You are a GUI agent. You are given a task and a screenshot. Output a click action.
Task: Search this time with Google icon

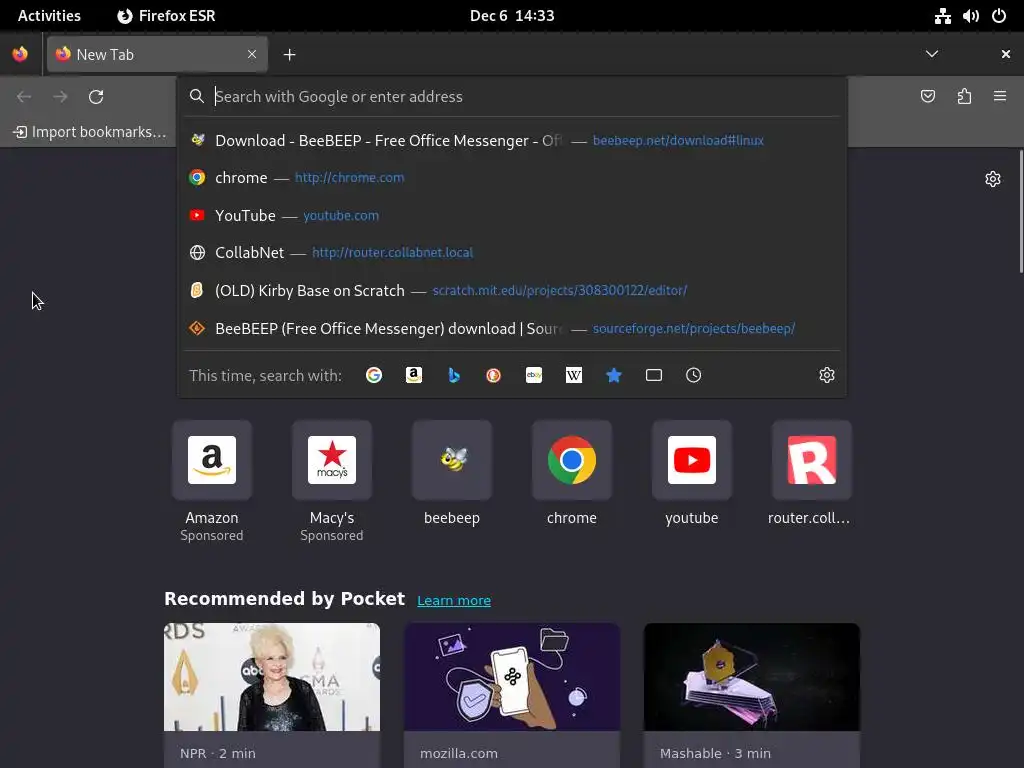[374, 375]
